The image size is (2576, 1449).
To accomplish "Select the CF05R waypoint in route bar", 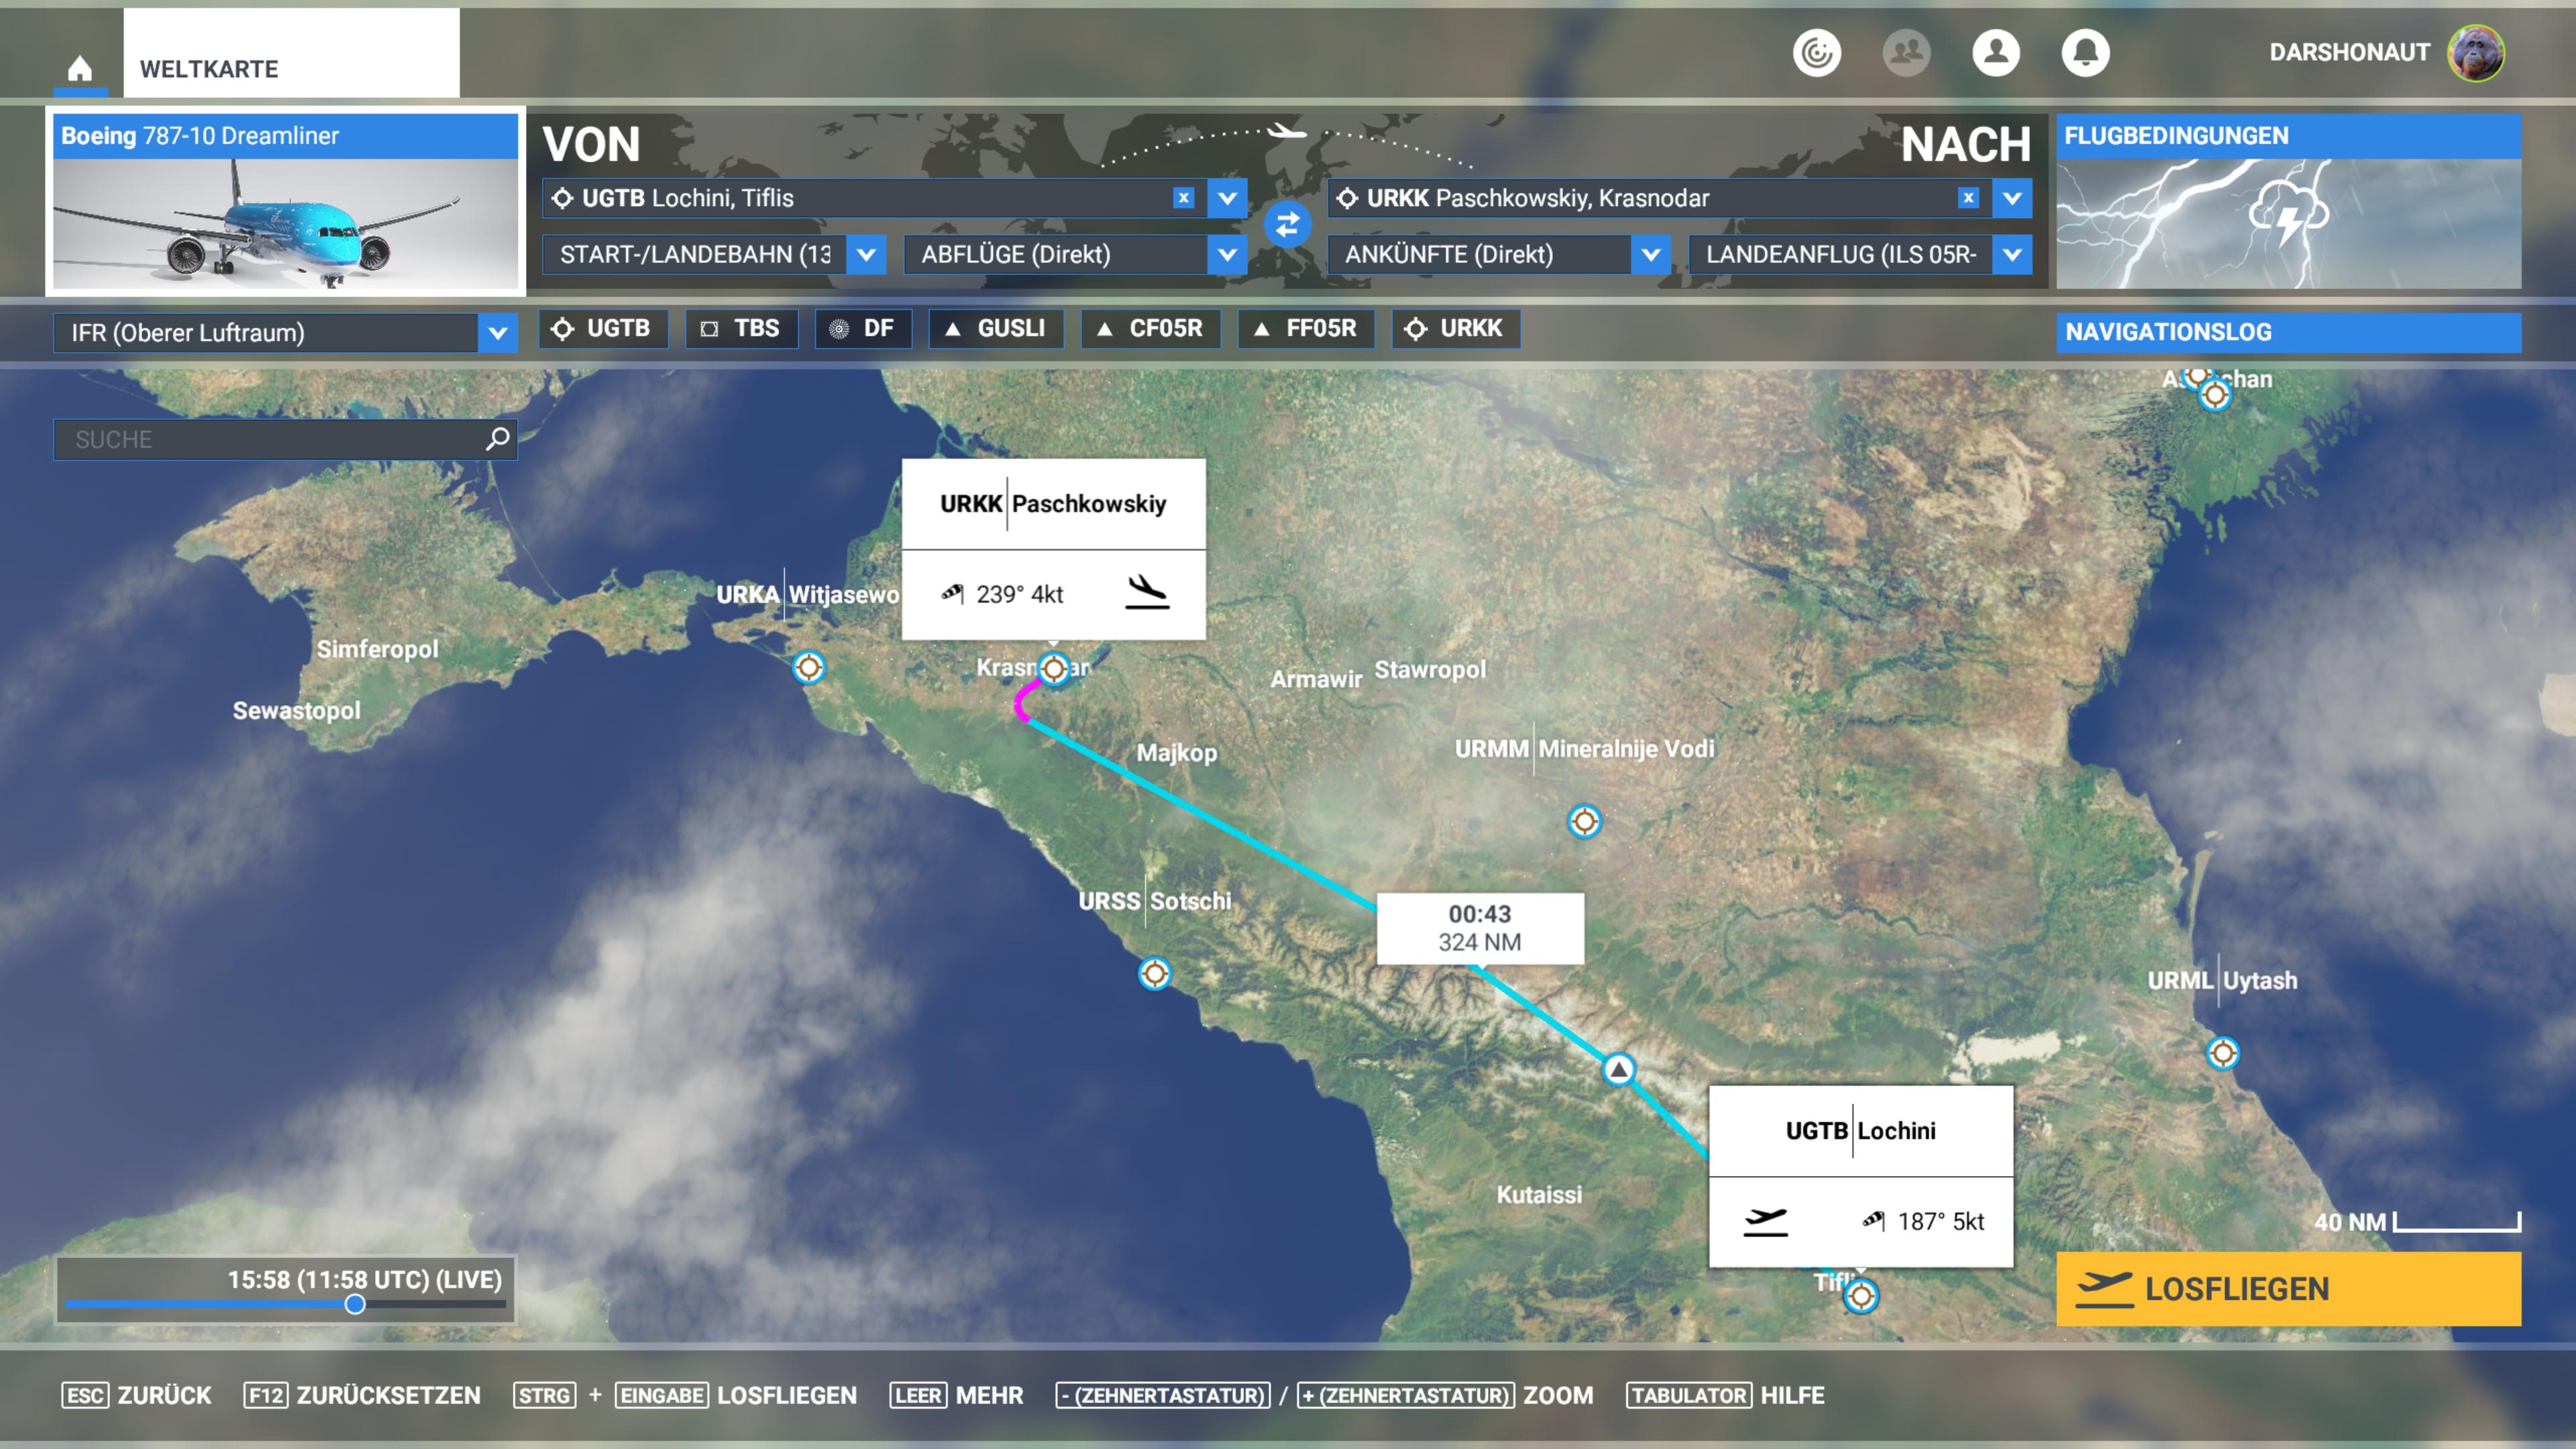I will (x=1150, y=329).
